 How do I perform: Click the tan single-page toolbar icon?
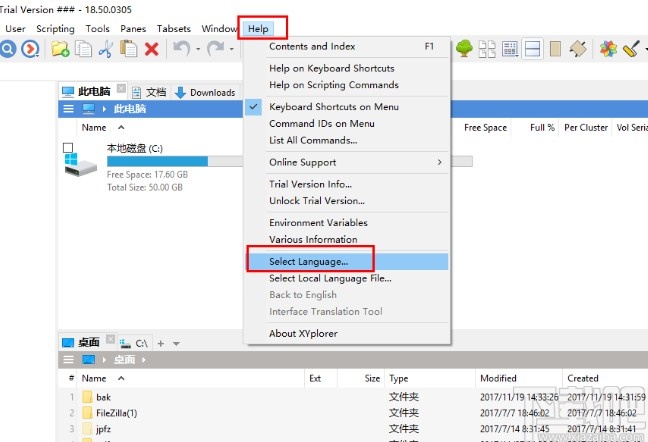[555, 49]
